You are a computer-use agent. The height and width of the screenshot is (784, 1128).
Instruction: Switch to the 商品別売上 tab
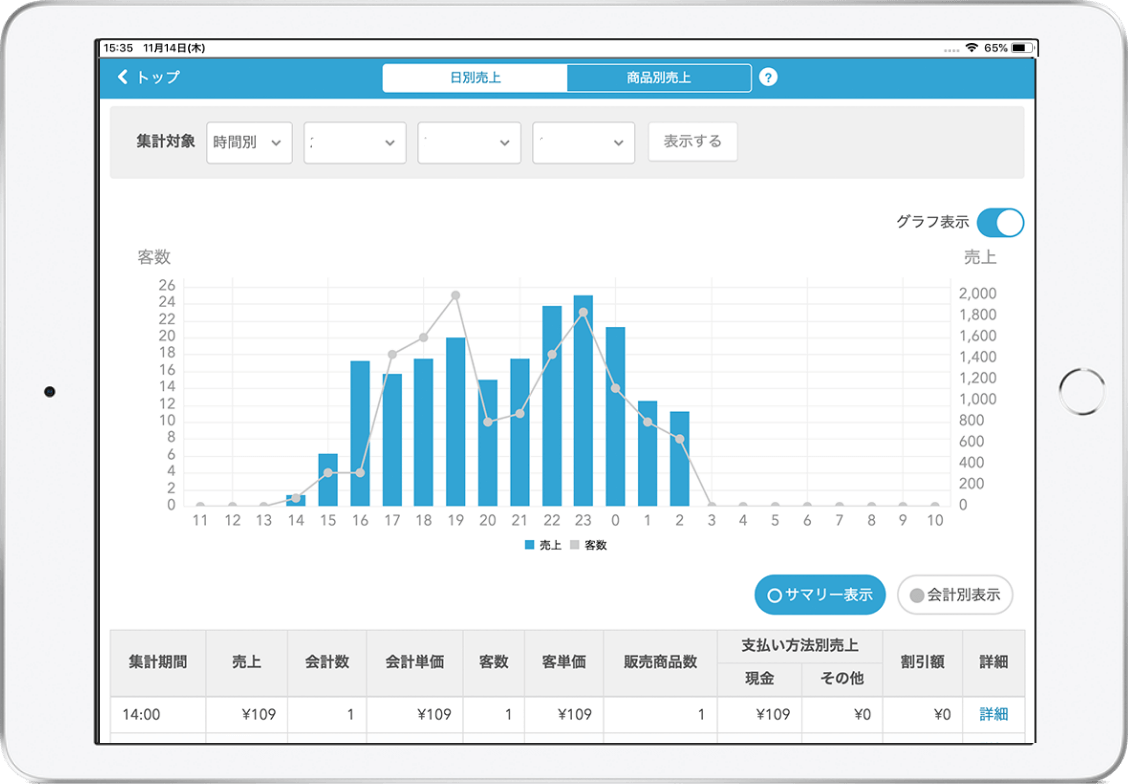point(658,78)
